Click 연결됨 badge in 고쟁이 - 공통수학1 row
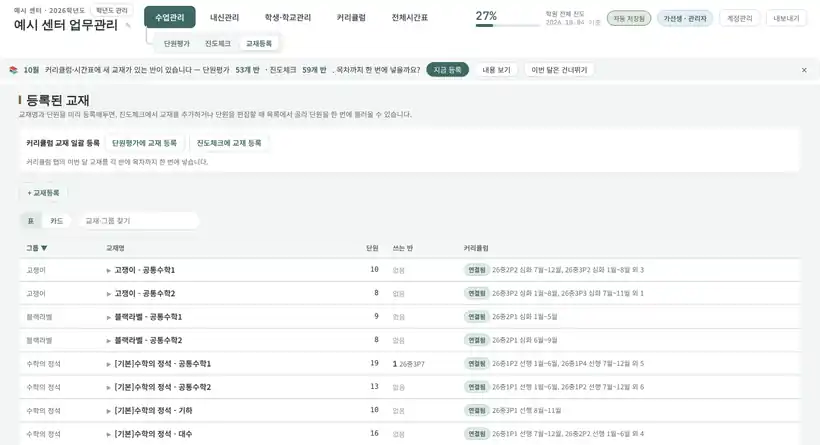Screen dimensions: 820x445 (476, 270)
